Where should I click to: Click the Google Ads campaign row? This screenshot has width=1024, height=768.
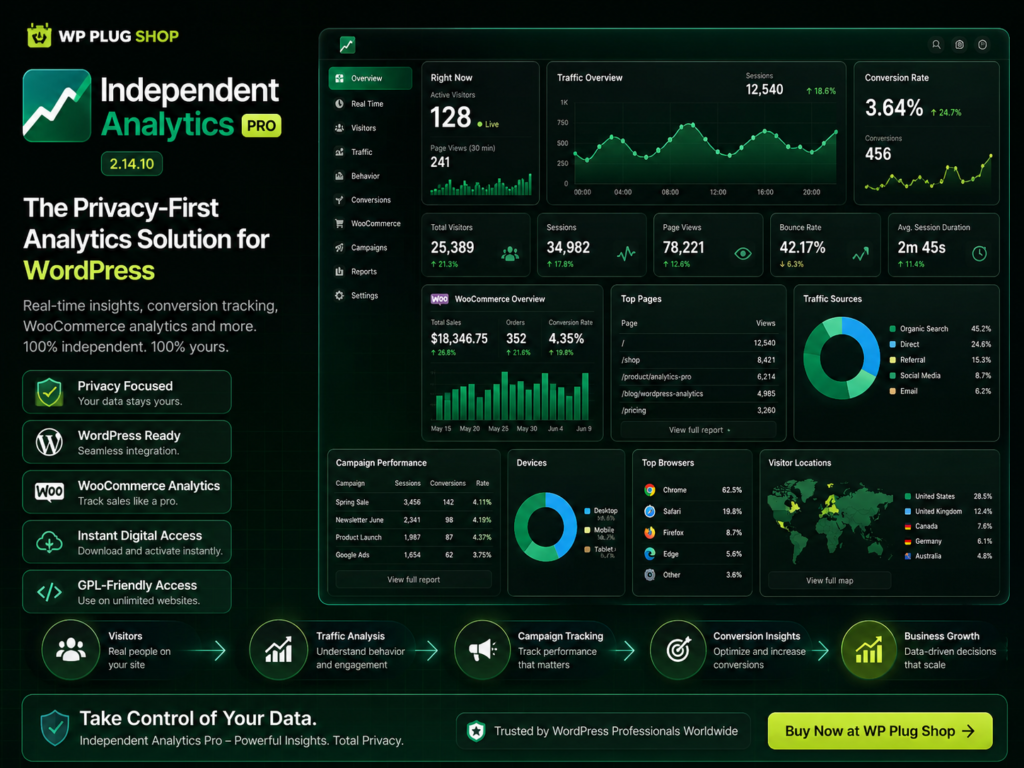point(413,555)
